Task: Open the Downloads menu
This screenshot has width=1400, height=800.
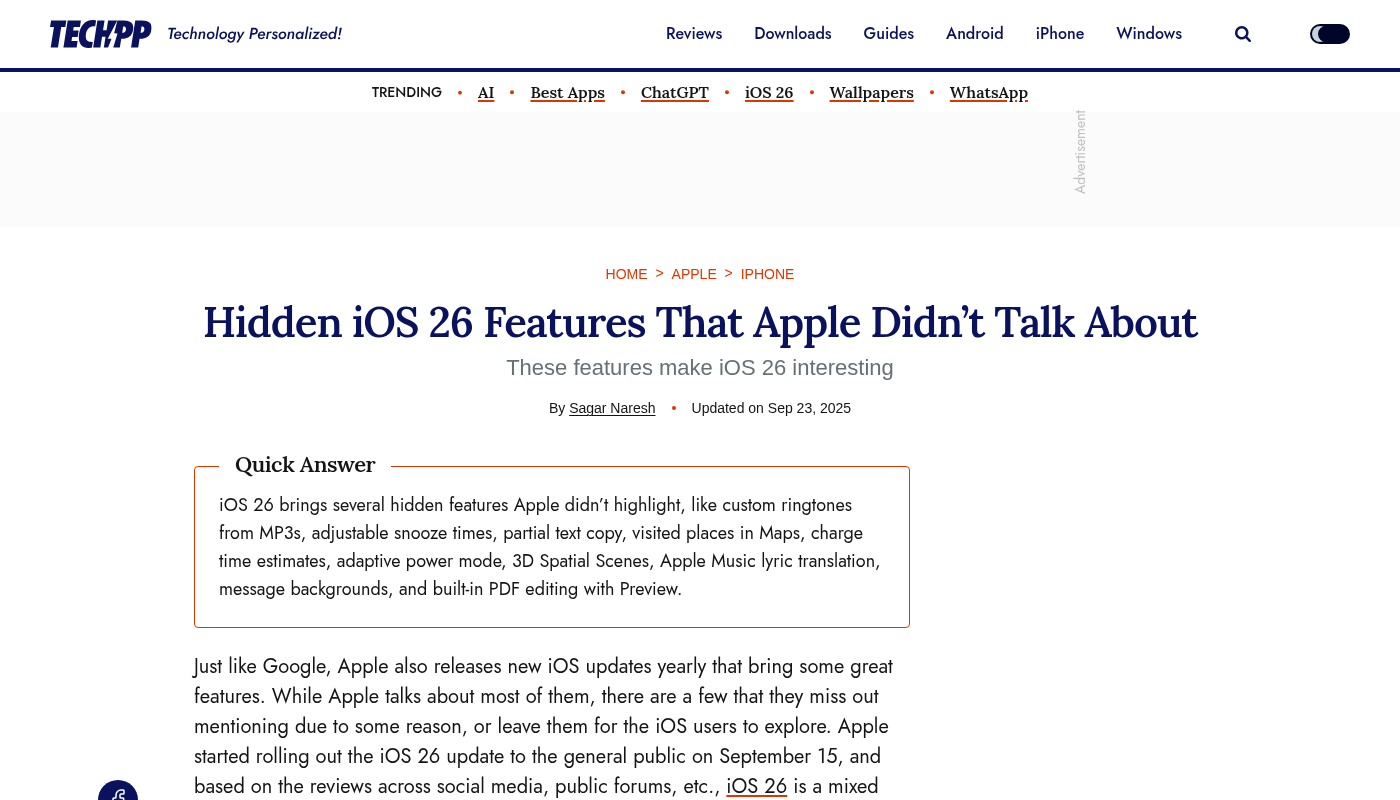Action: click(792, 34)
